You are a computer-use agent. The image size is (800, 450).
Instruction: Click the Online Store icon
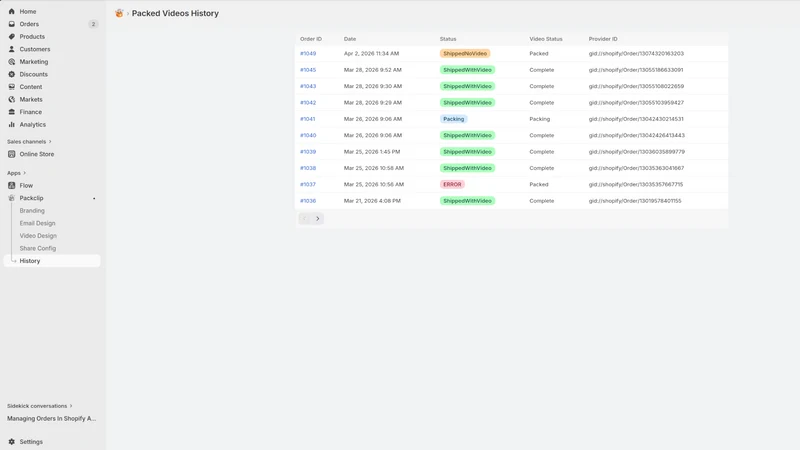[x=12, y=154]
